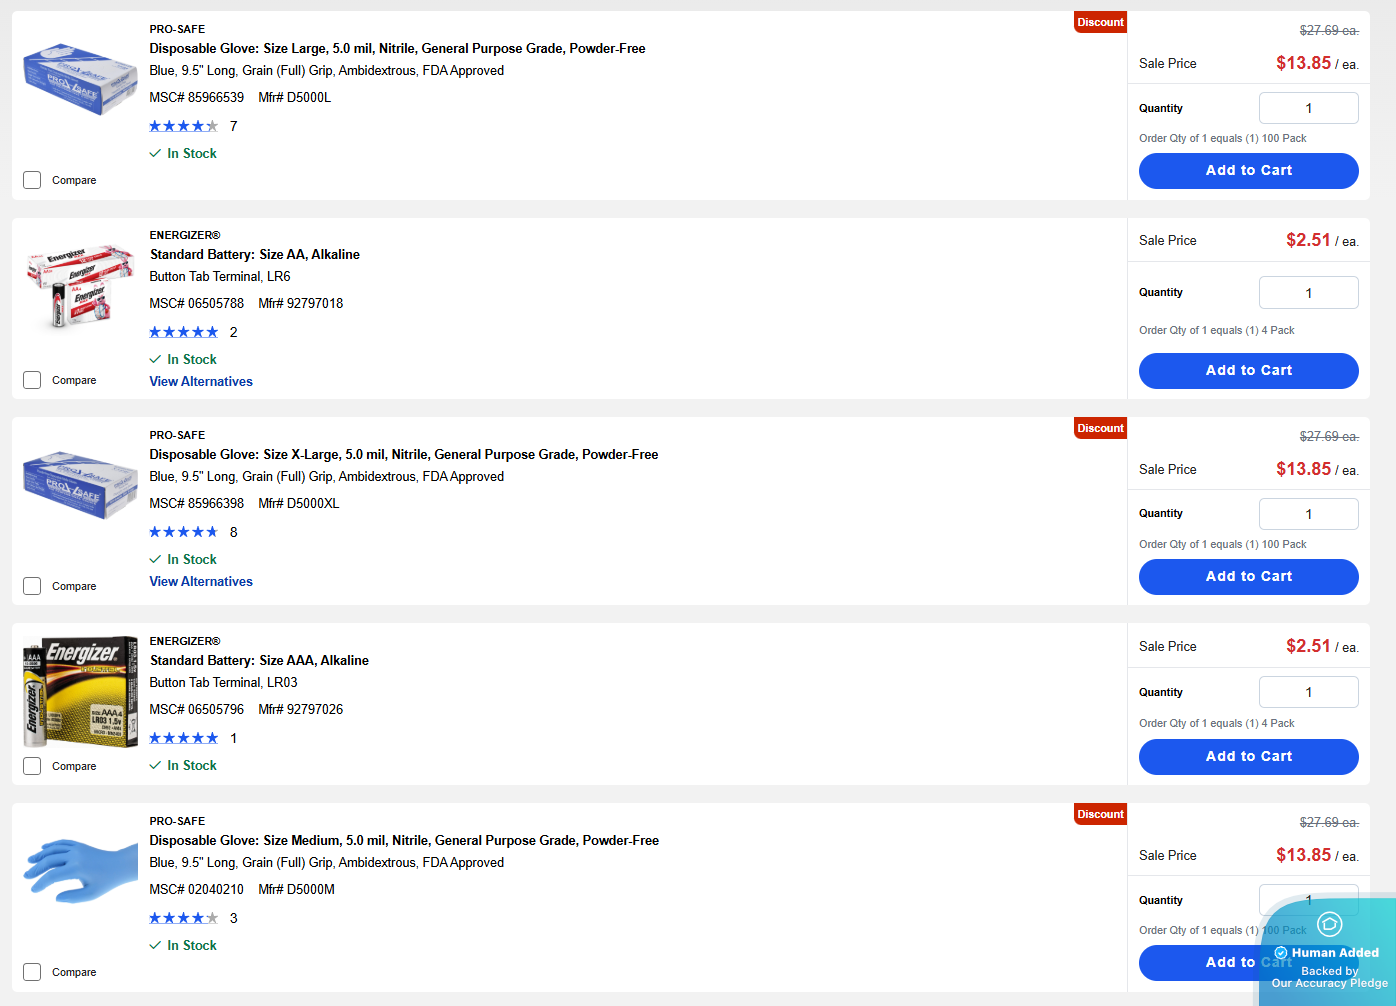1396x1006 pixels.
Task: Click star rating of AA battery
Action: coord(184,332)
